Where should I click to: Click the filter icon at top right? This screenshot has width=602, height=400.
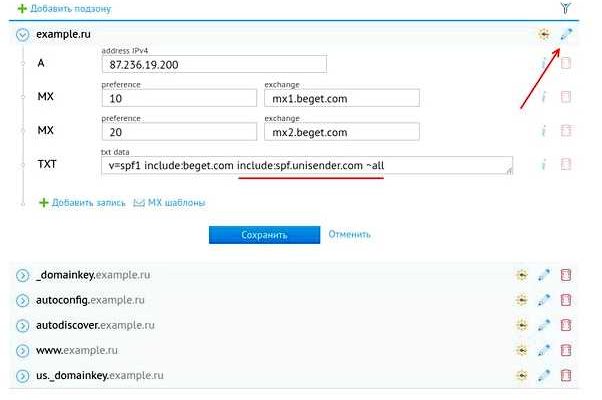566,8
